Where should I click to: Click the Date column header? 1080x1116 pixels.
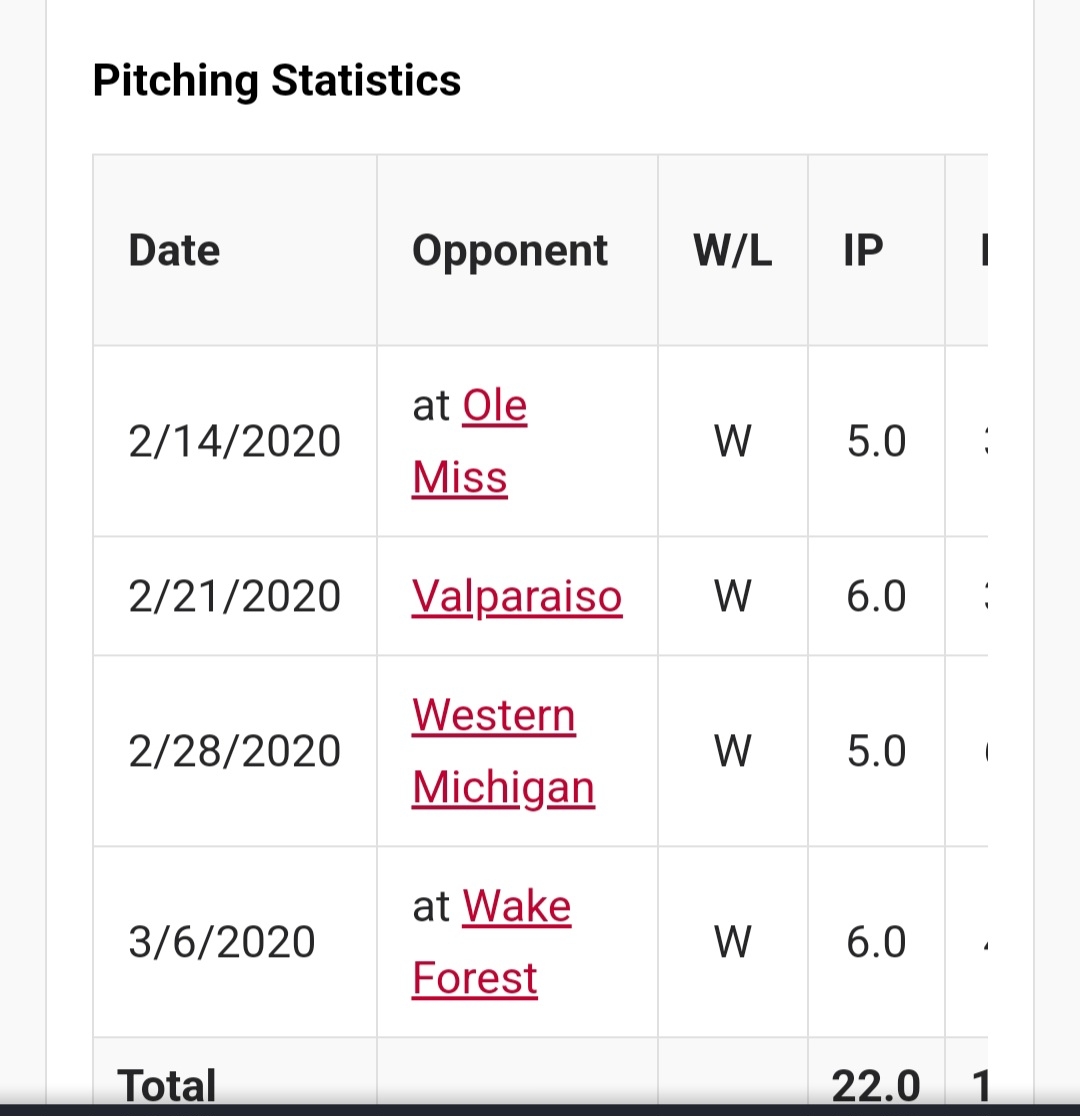174,250
